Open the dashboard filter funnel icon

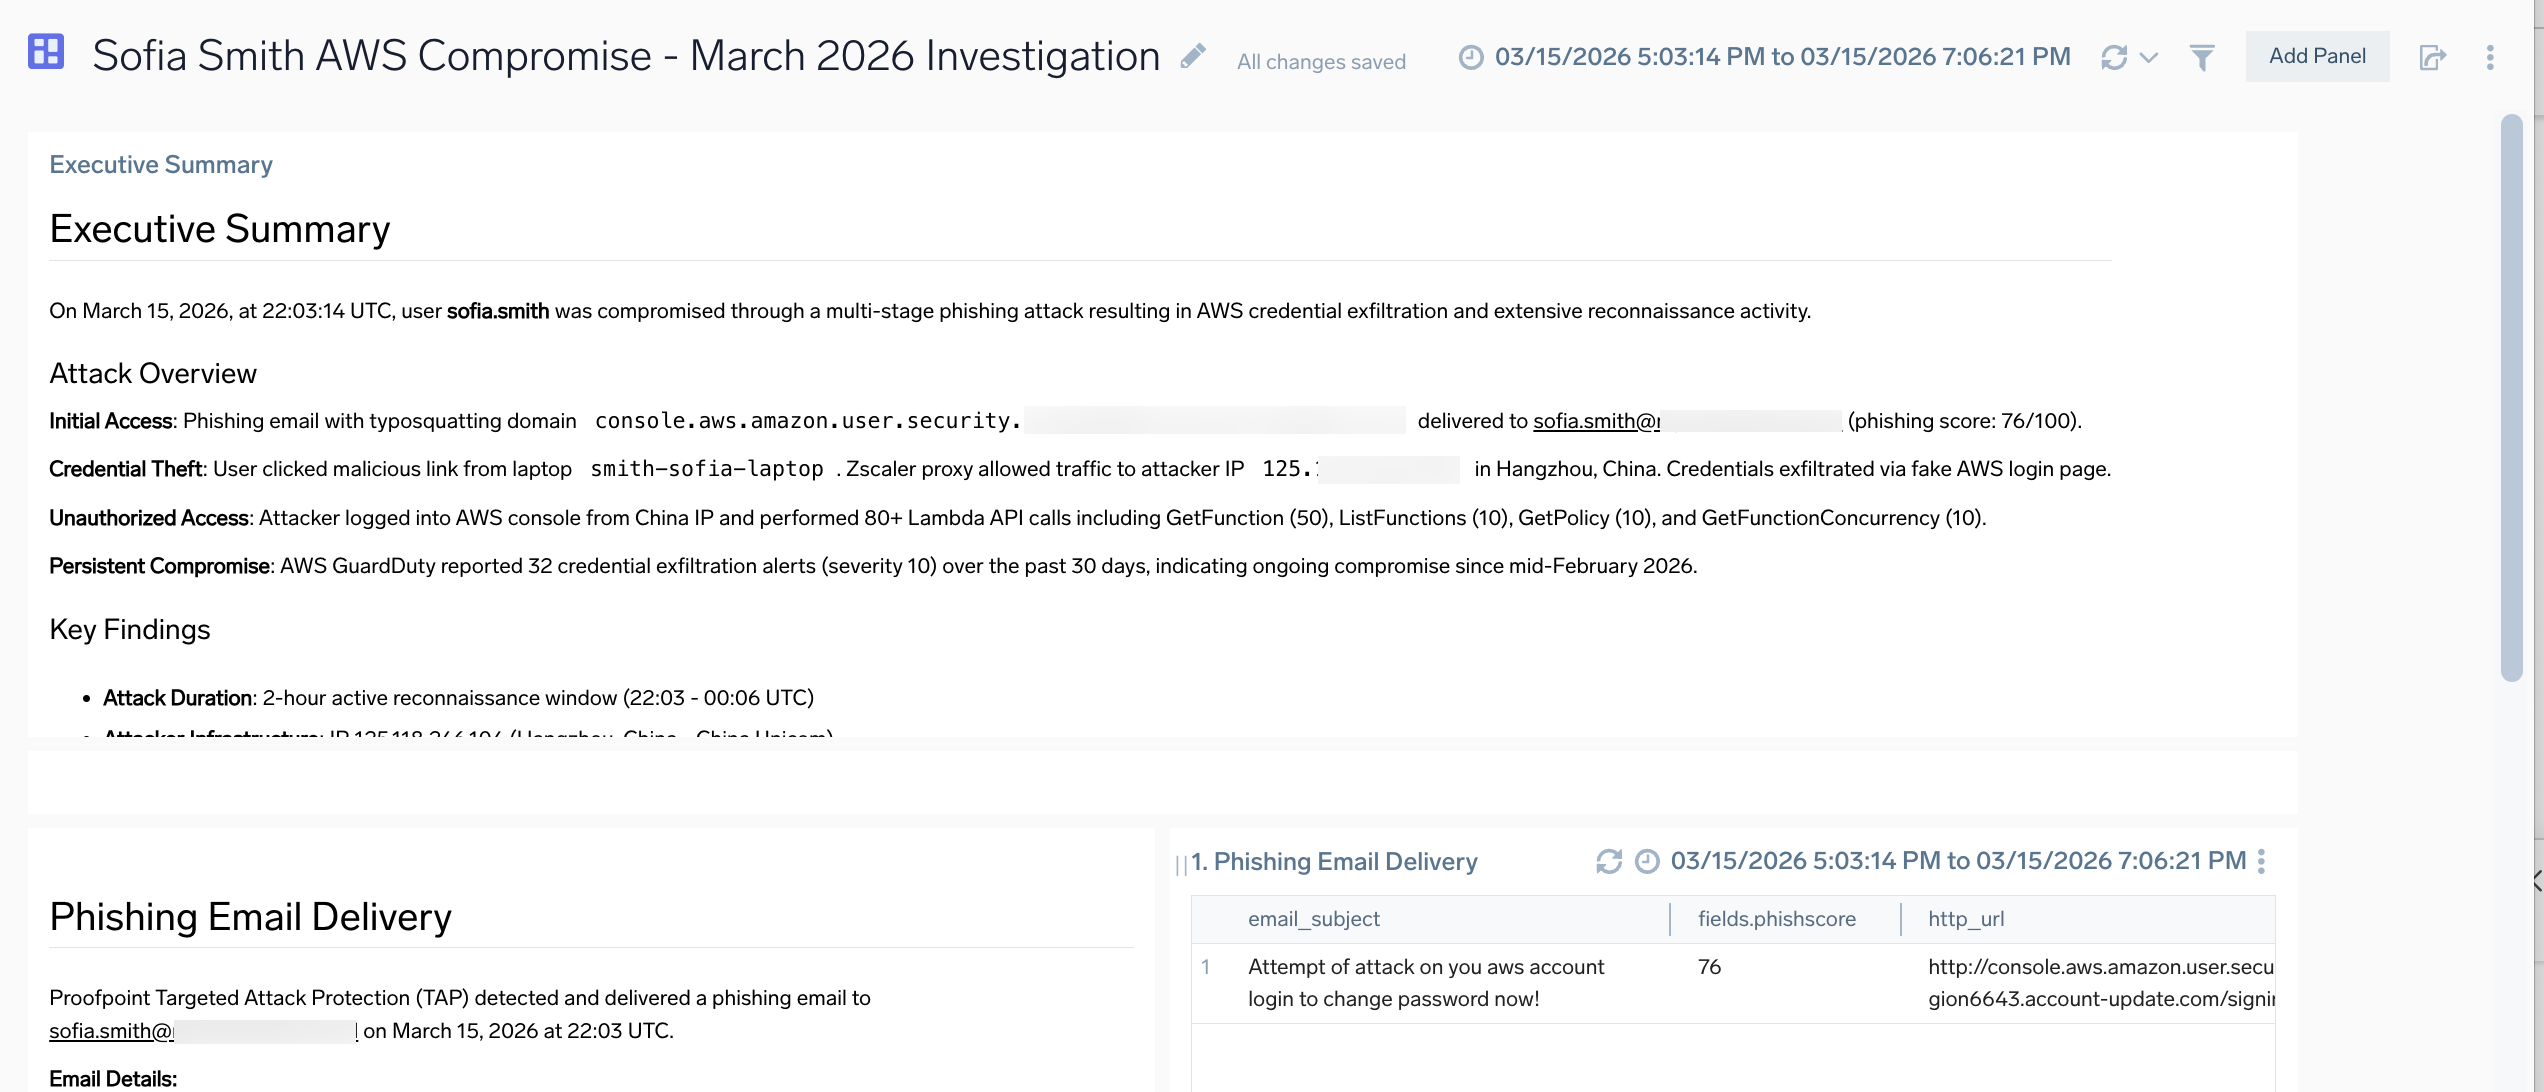[2202, 57]
